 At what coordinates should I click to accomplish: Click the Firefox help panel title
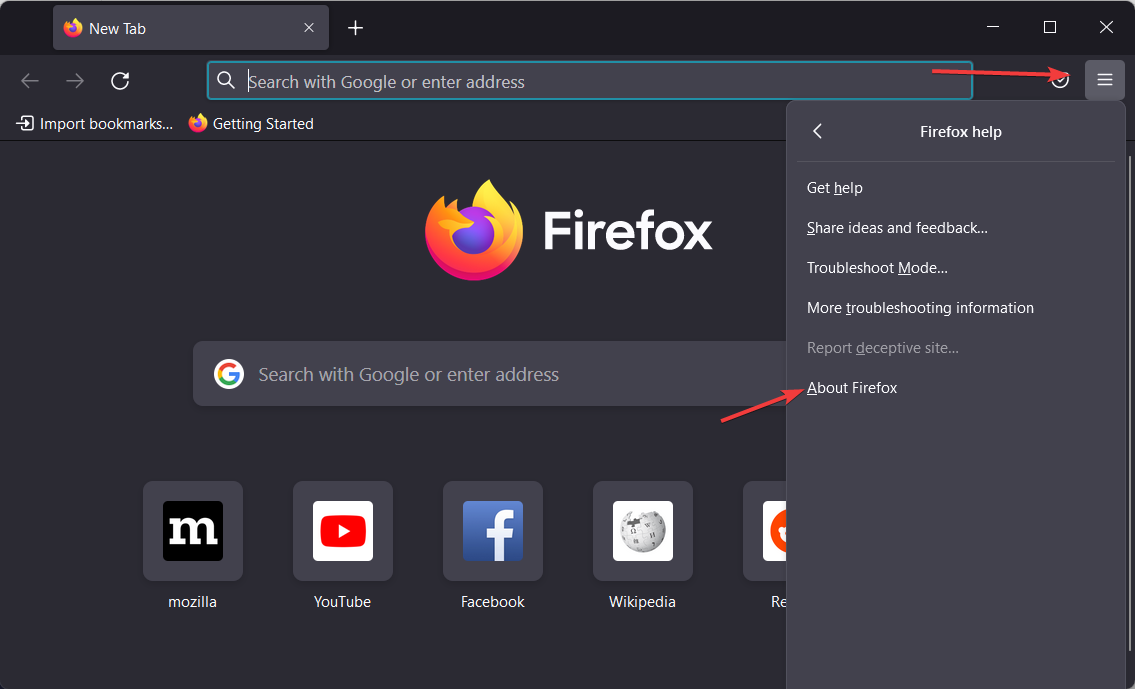[x=961, y=132]
